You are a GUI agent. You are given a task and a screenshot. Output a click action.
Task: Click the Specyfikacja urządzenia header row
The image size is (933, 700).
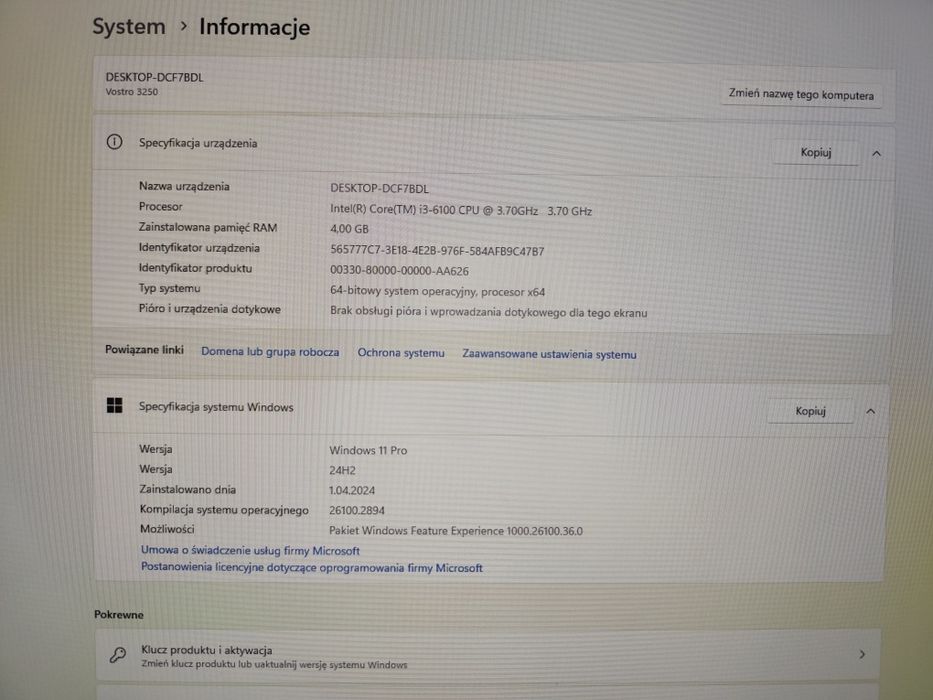coord(494,148)
